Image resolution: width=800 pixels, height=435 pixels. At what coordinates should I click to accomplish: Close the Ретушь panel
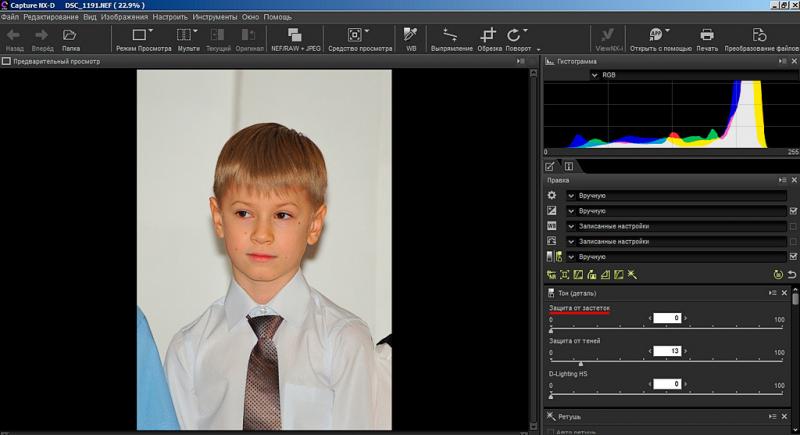784,417
